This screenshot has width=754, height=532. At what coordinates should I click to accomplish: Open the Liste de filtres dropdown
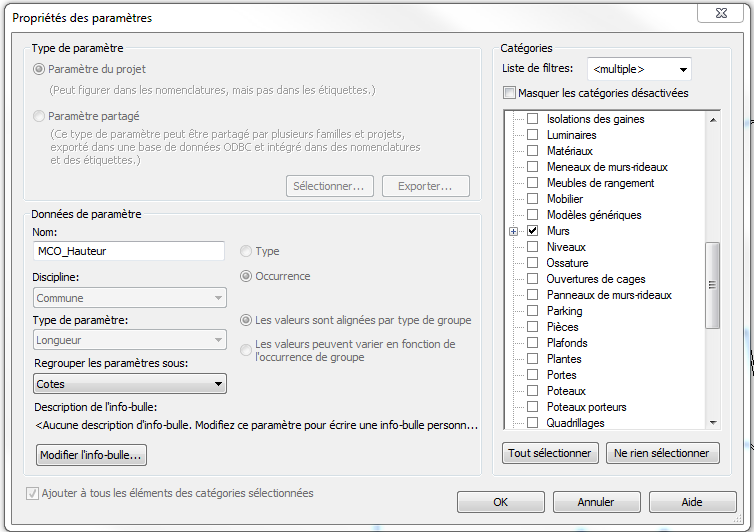click(x=640, y=70)
